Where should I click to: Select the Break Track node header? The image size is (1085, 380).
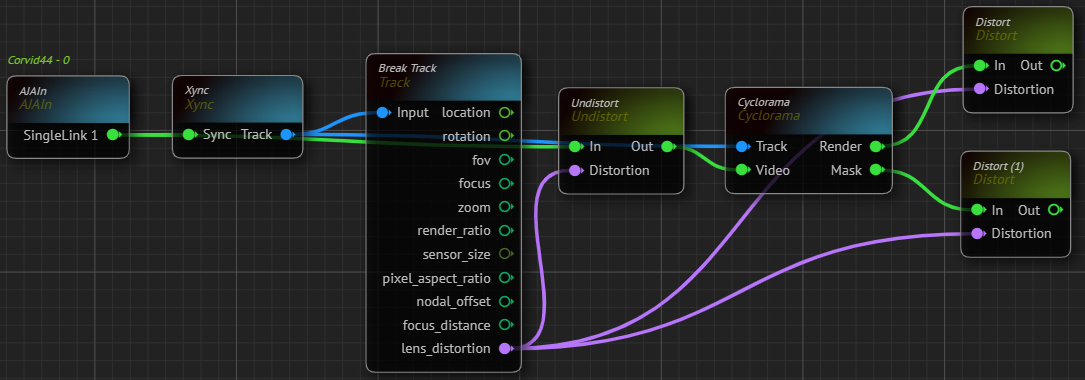pyautogui.click(x=444, y=76)
